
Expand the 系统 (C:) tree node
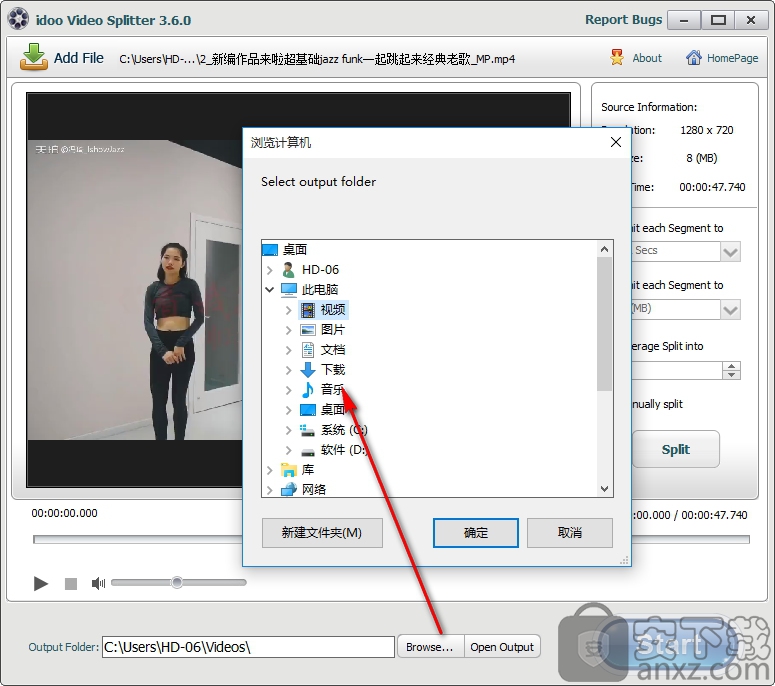pyautogui.click(x=289, y=430)
